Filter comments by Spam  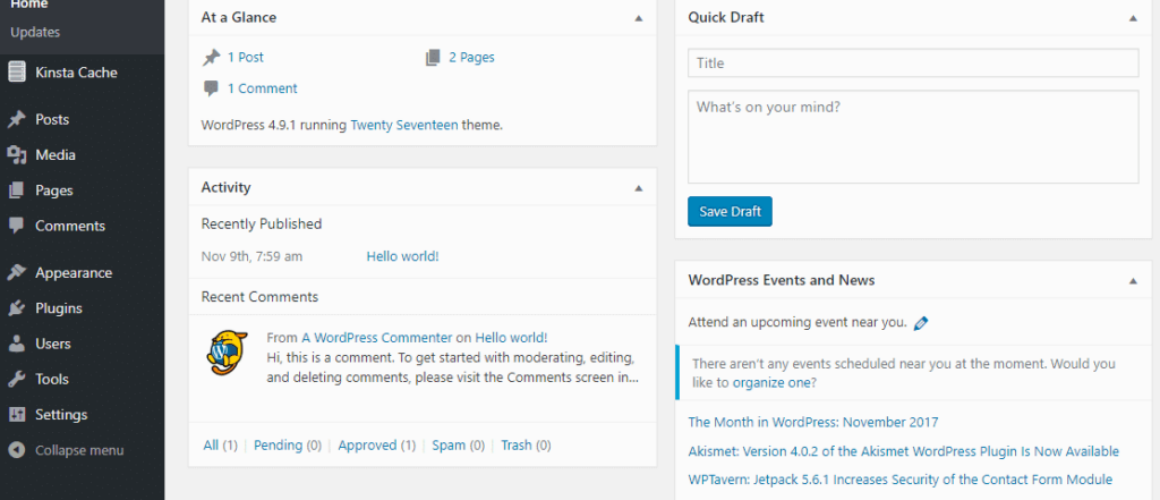click(x=449, y=445)
